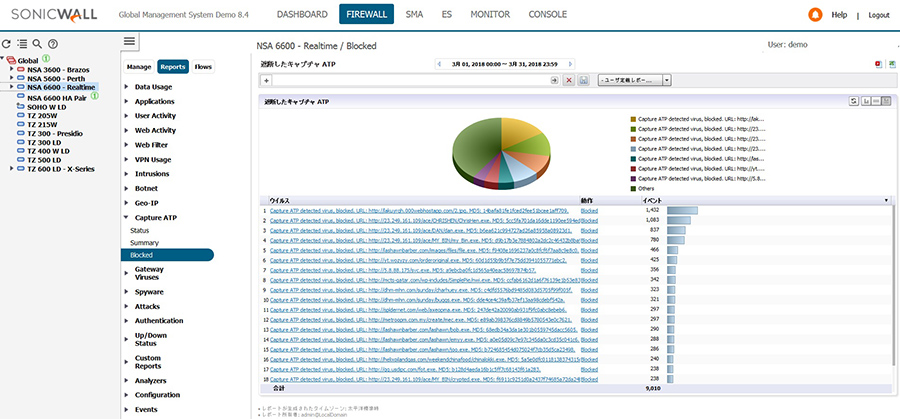Click the yellow legend swatch for first entry
The width and height of the screenshot is (900, 419).
tap(633, 119)
